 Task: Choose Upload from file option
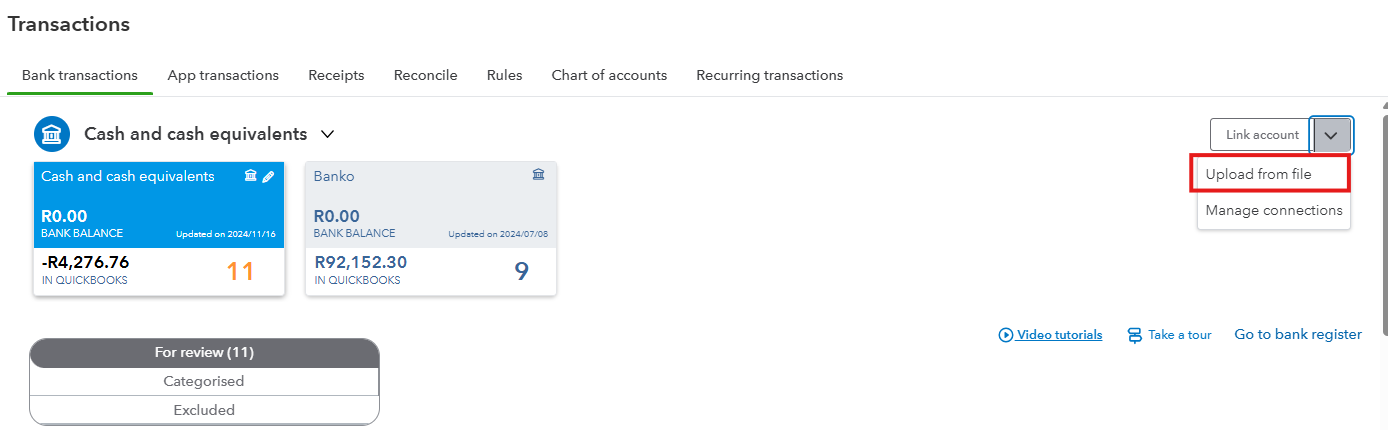point(1258,174)
